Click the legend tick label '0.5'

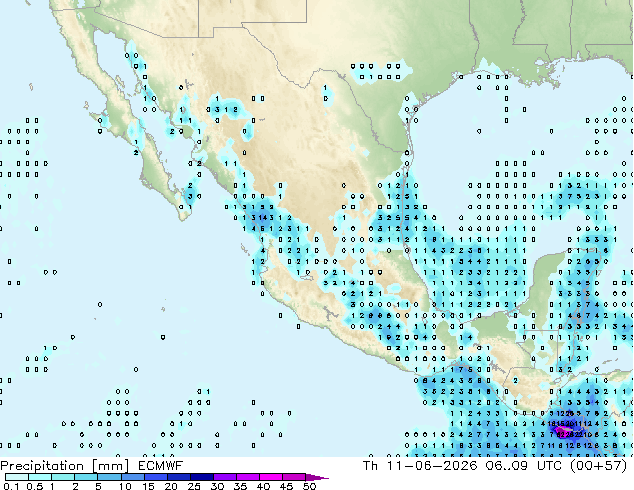[34, 486]
